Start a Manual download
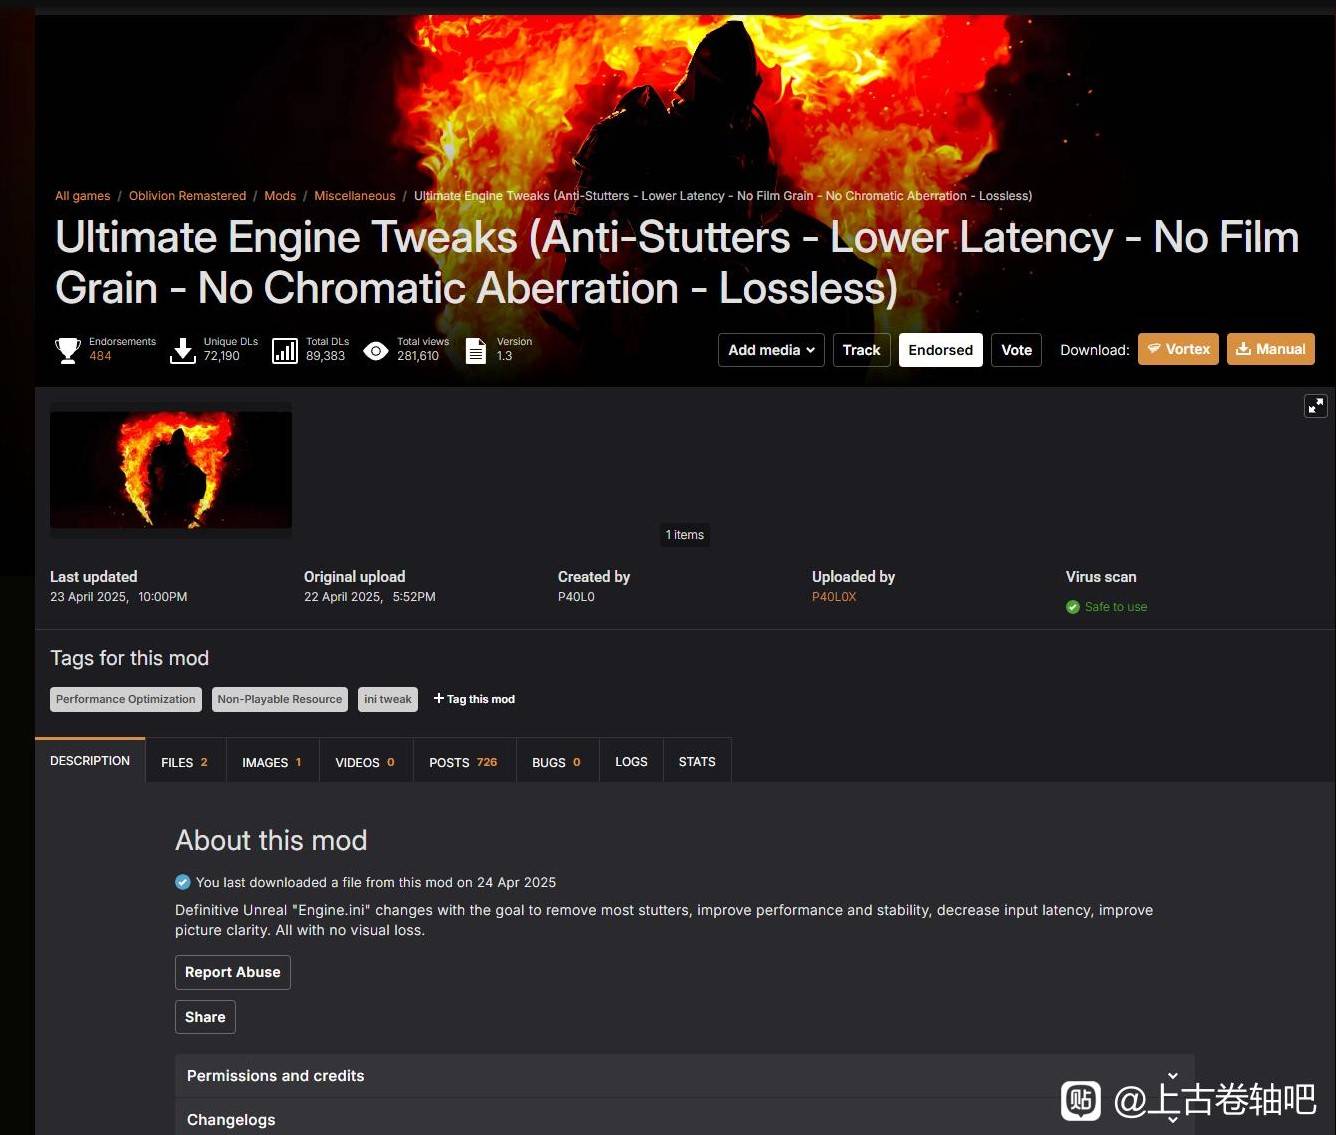1336x1135 pixels. click(1271, 349)
